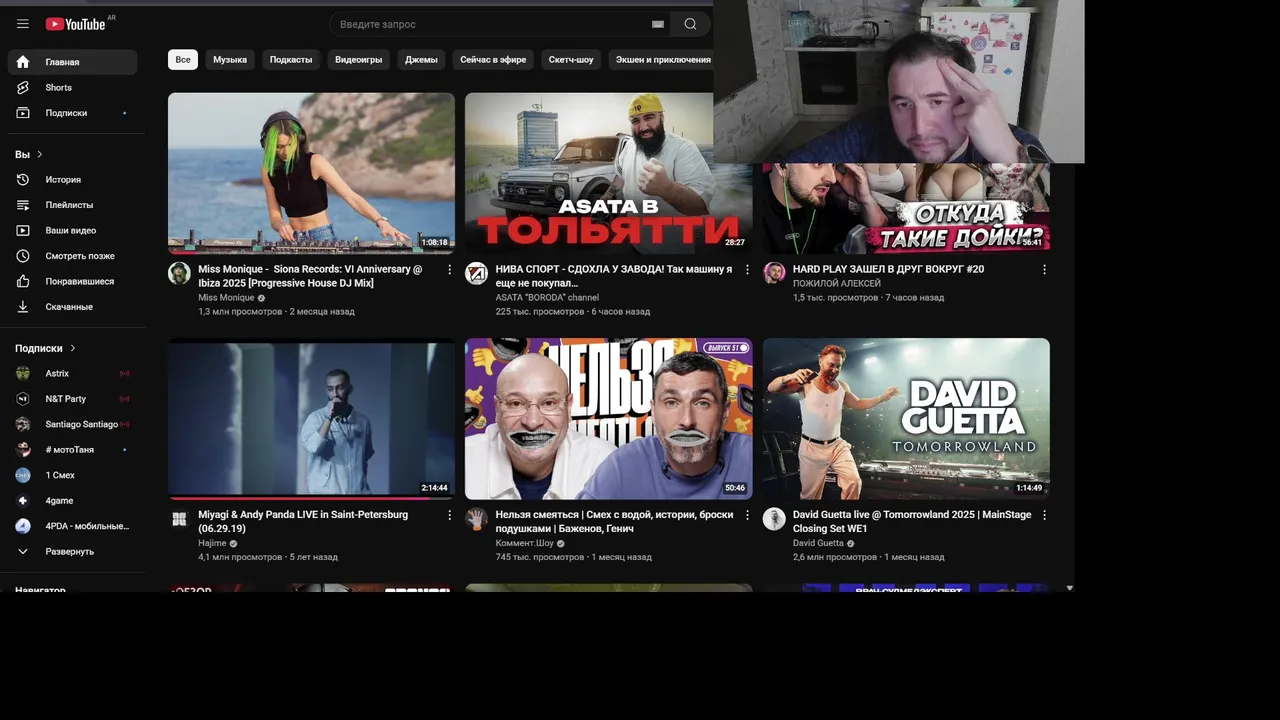Open the НИВА СПОРТ video title
Screen dimensions: 1280x720
click(x=614, y=276)
